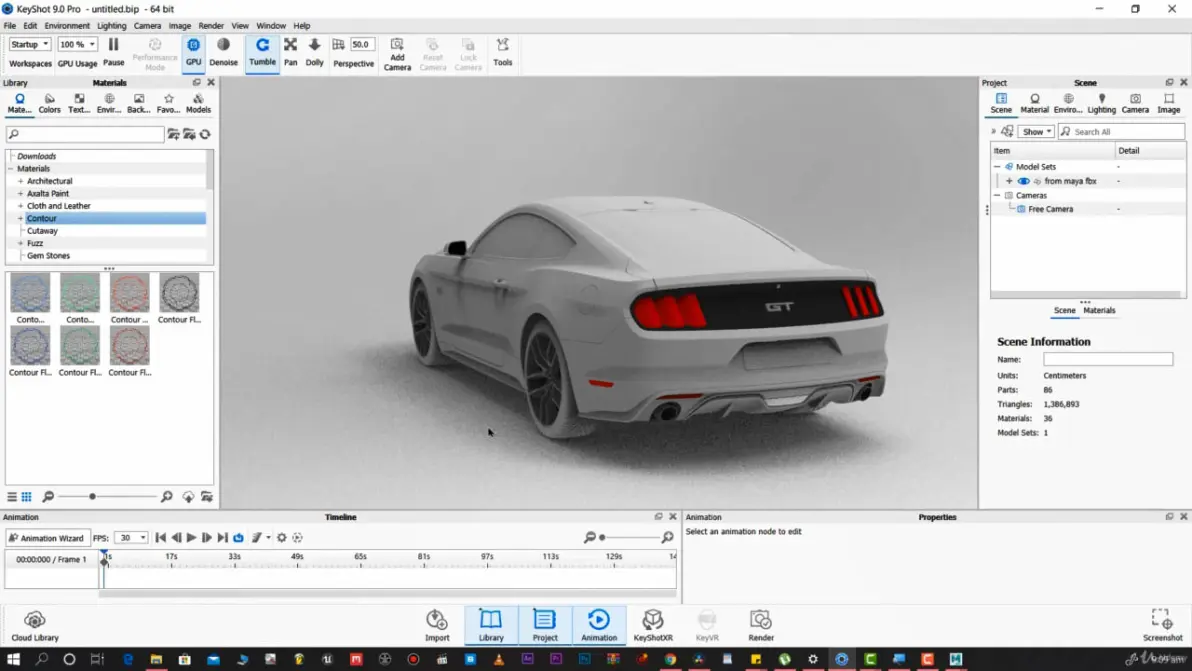Open the Cloud Library
This screenshot has width=1192, height=671.
[34, 626]
